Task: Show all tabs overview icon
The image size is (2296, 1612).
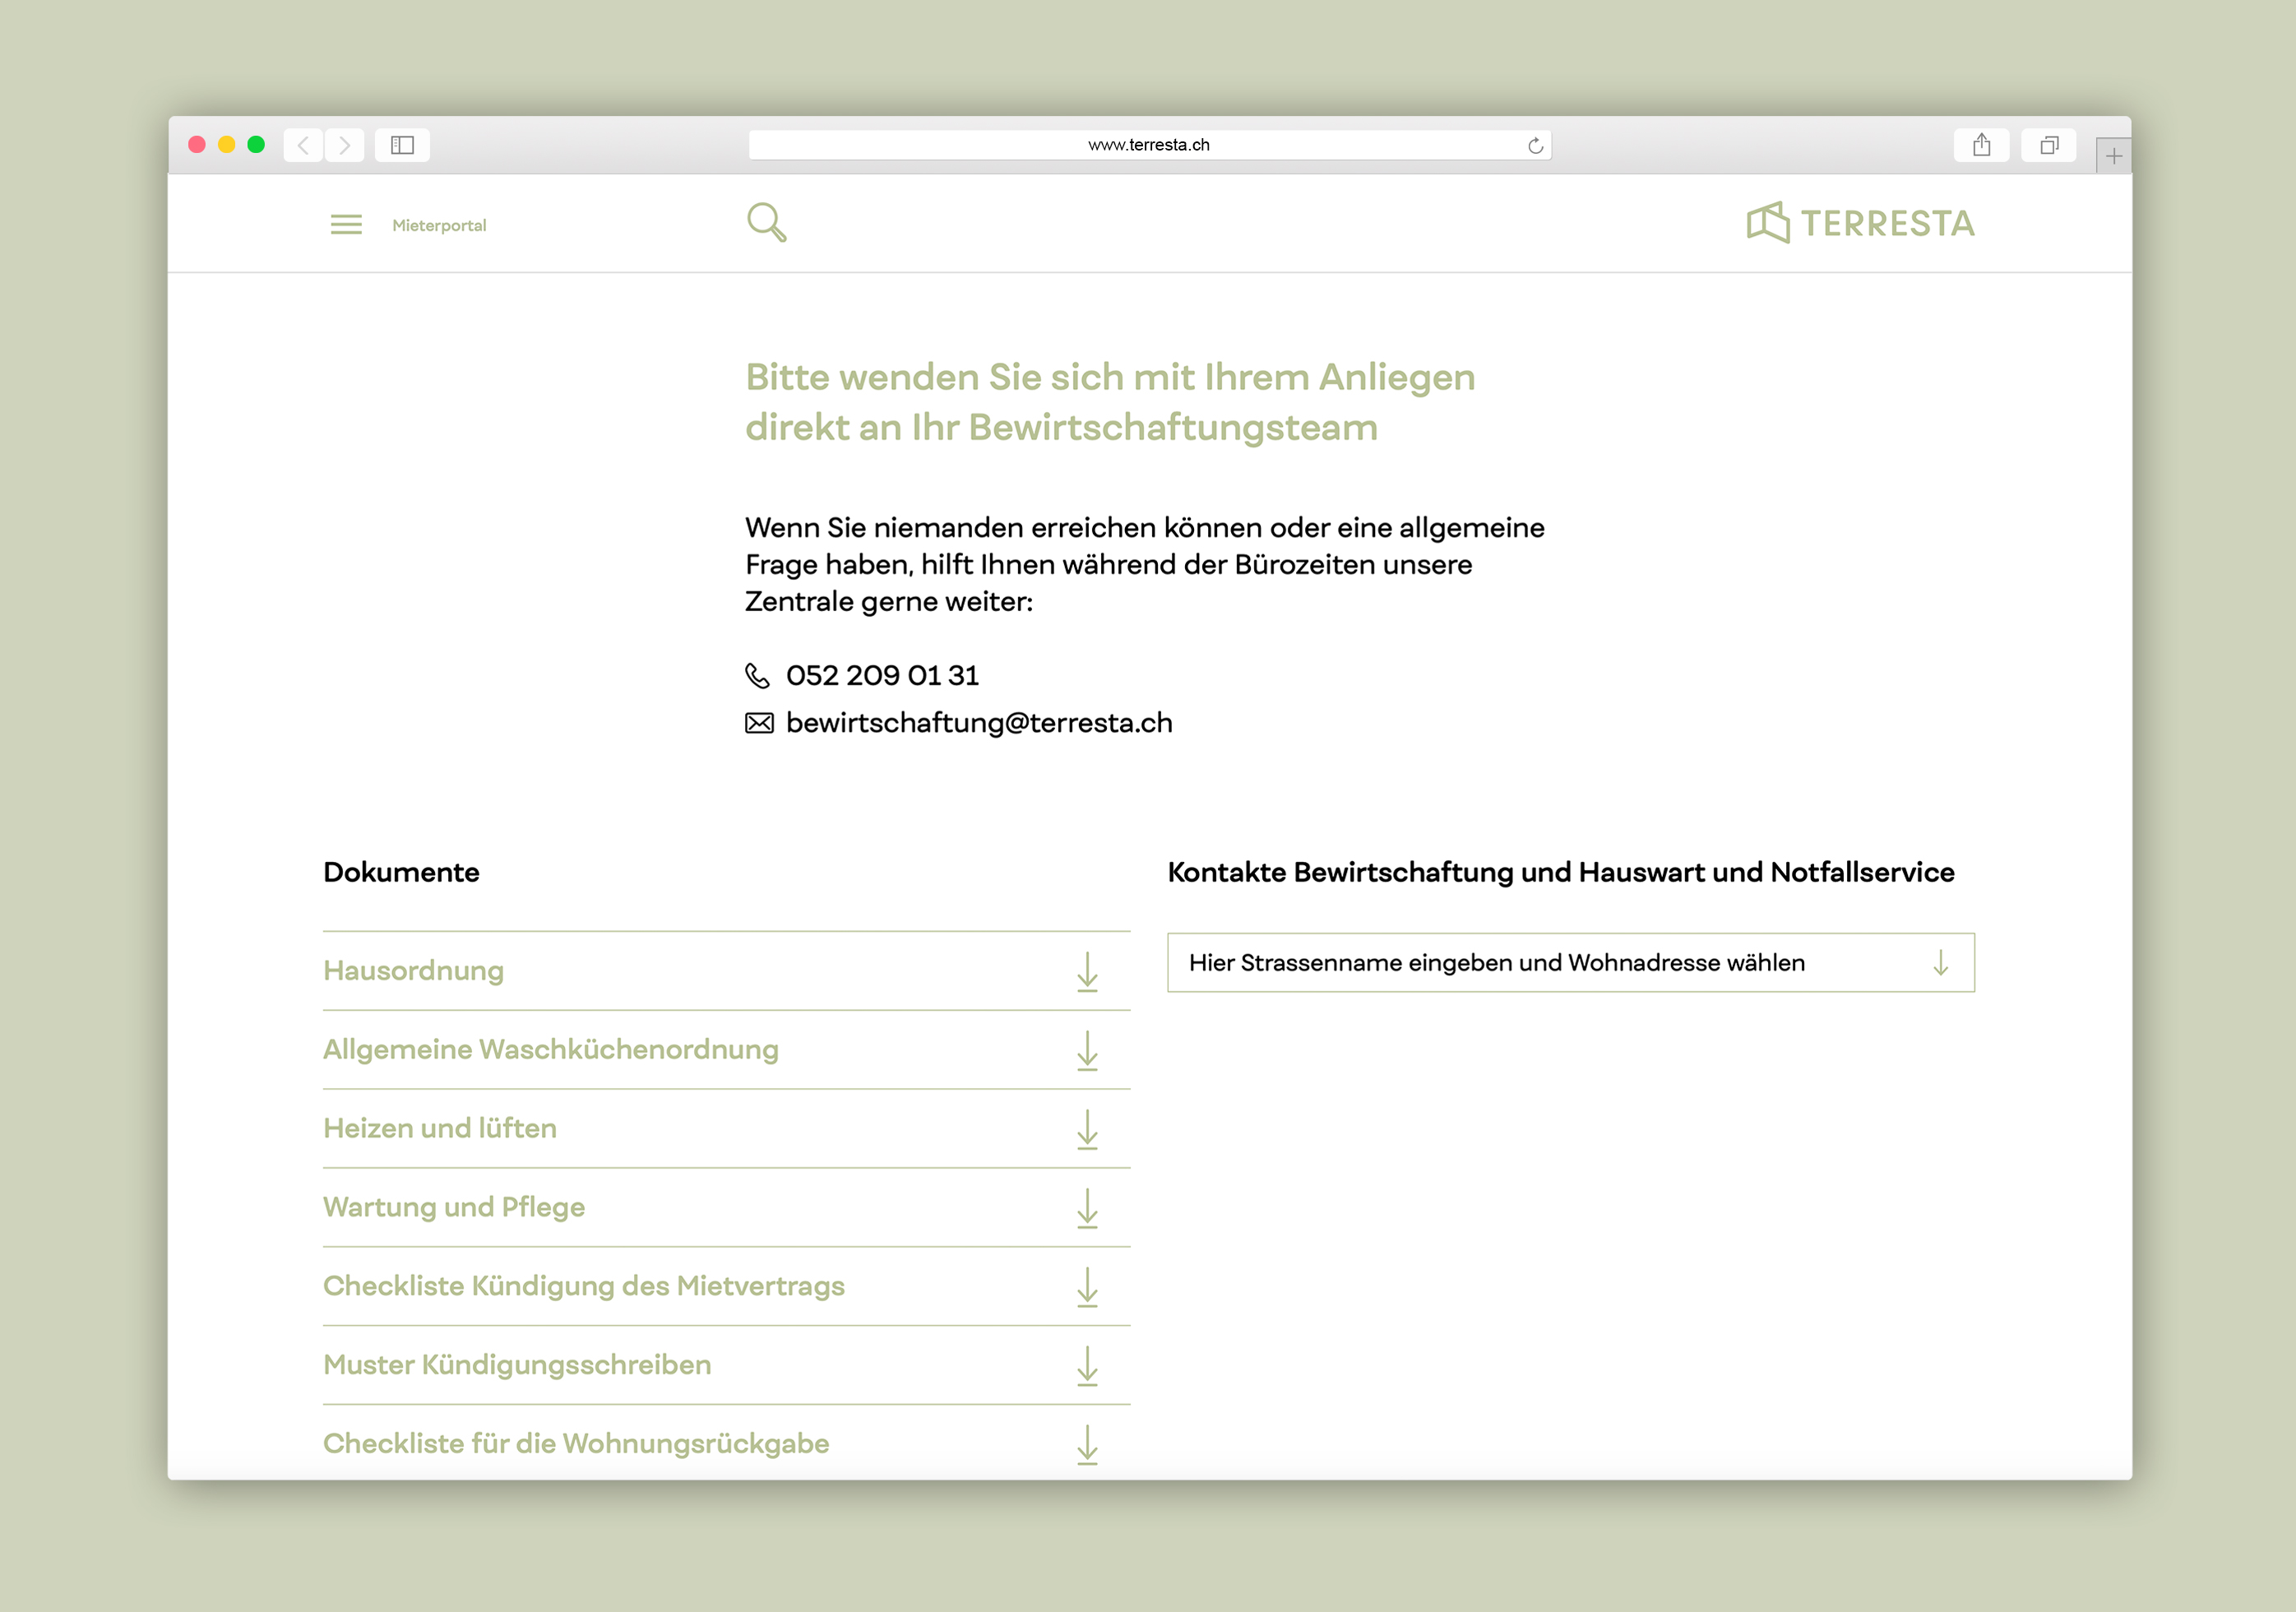Action: tap(2048, 145)
